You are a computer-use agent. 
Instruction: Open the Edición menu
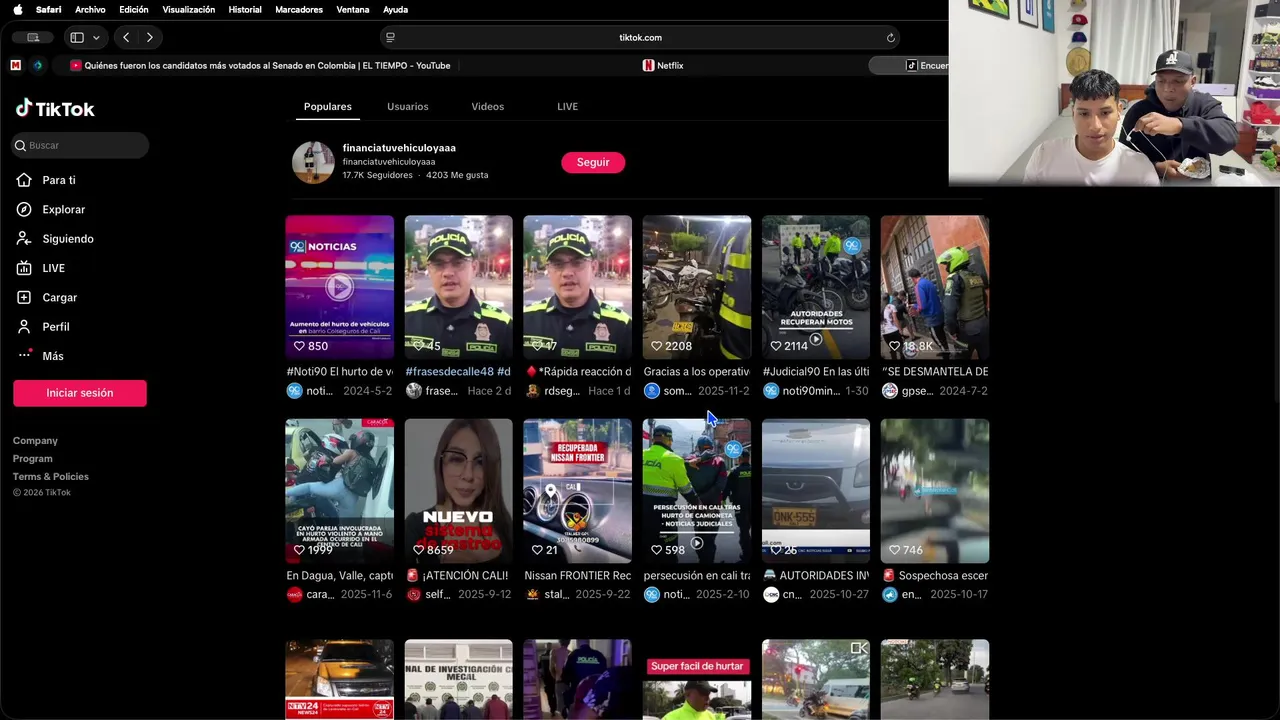coord(134,9)
